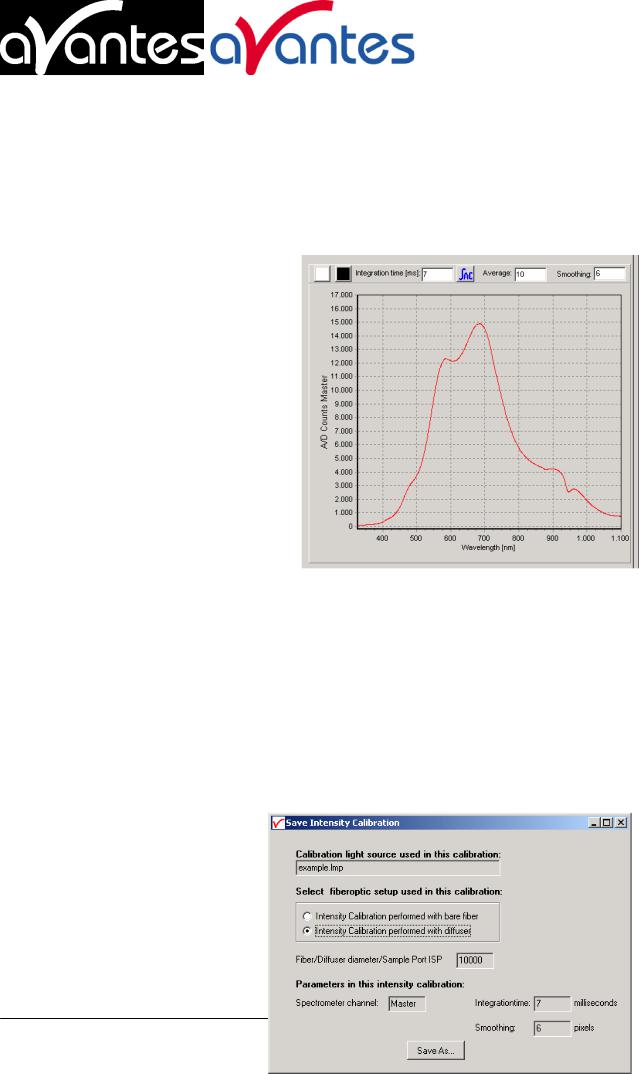
Task: Click the 1.100 X-axis value
Action: coord(620,538)
